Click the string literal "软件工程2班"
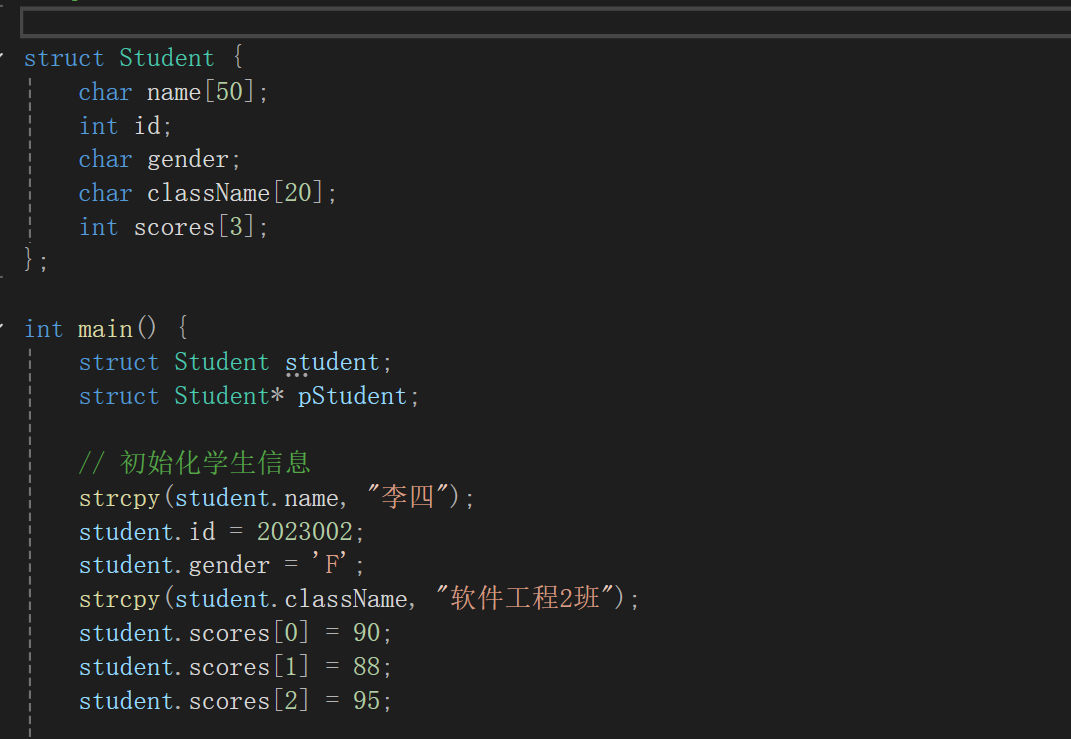Image resolution: width=1071 pixels, height=739 pixels. (525, 598)
